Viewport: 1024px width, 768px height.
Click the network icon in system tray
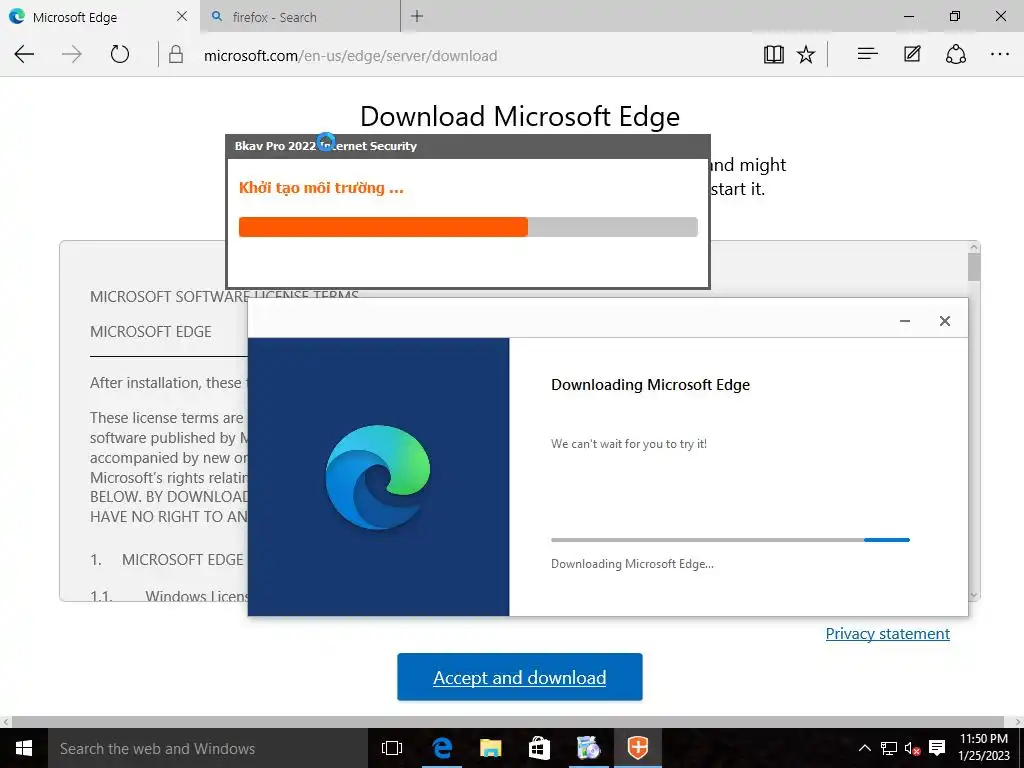(889, 748)
